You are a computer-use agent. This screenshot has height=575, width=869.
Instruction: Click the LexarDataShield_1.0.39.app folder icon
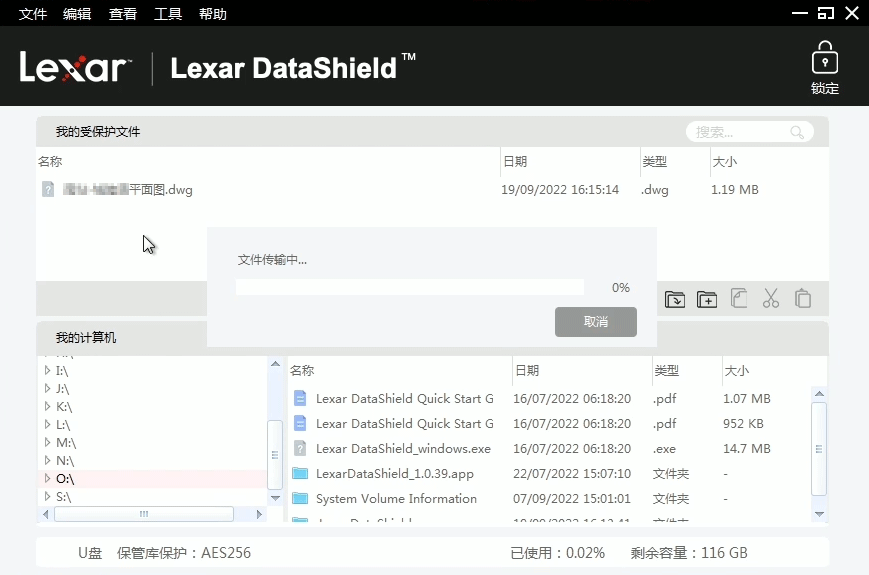300,473
